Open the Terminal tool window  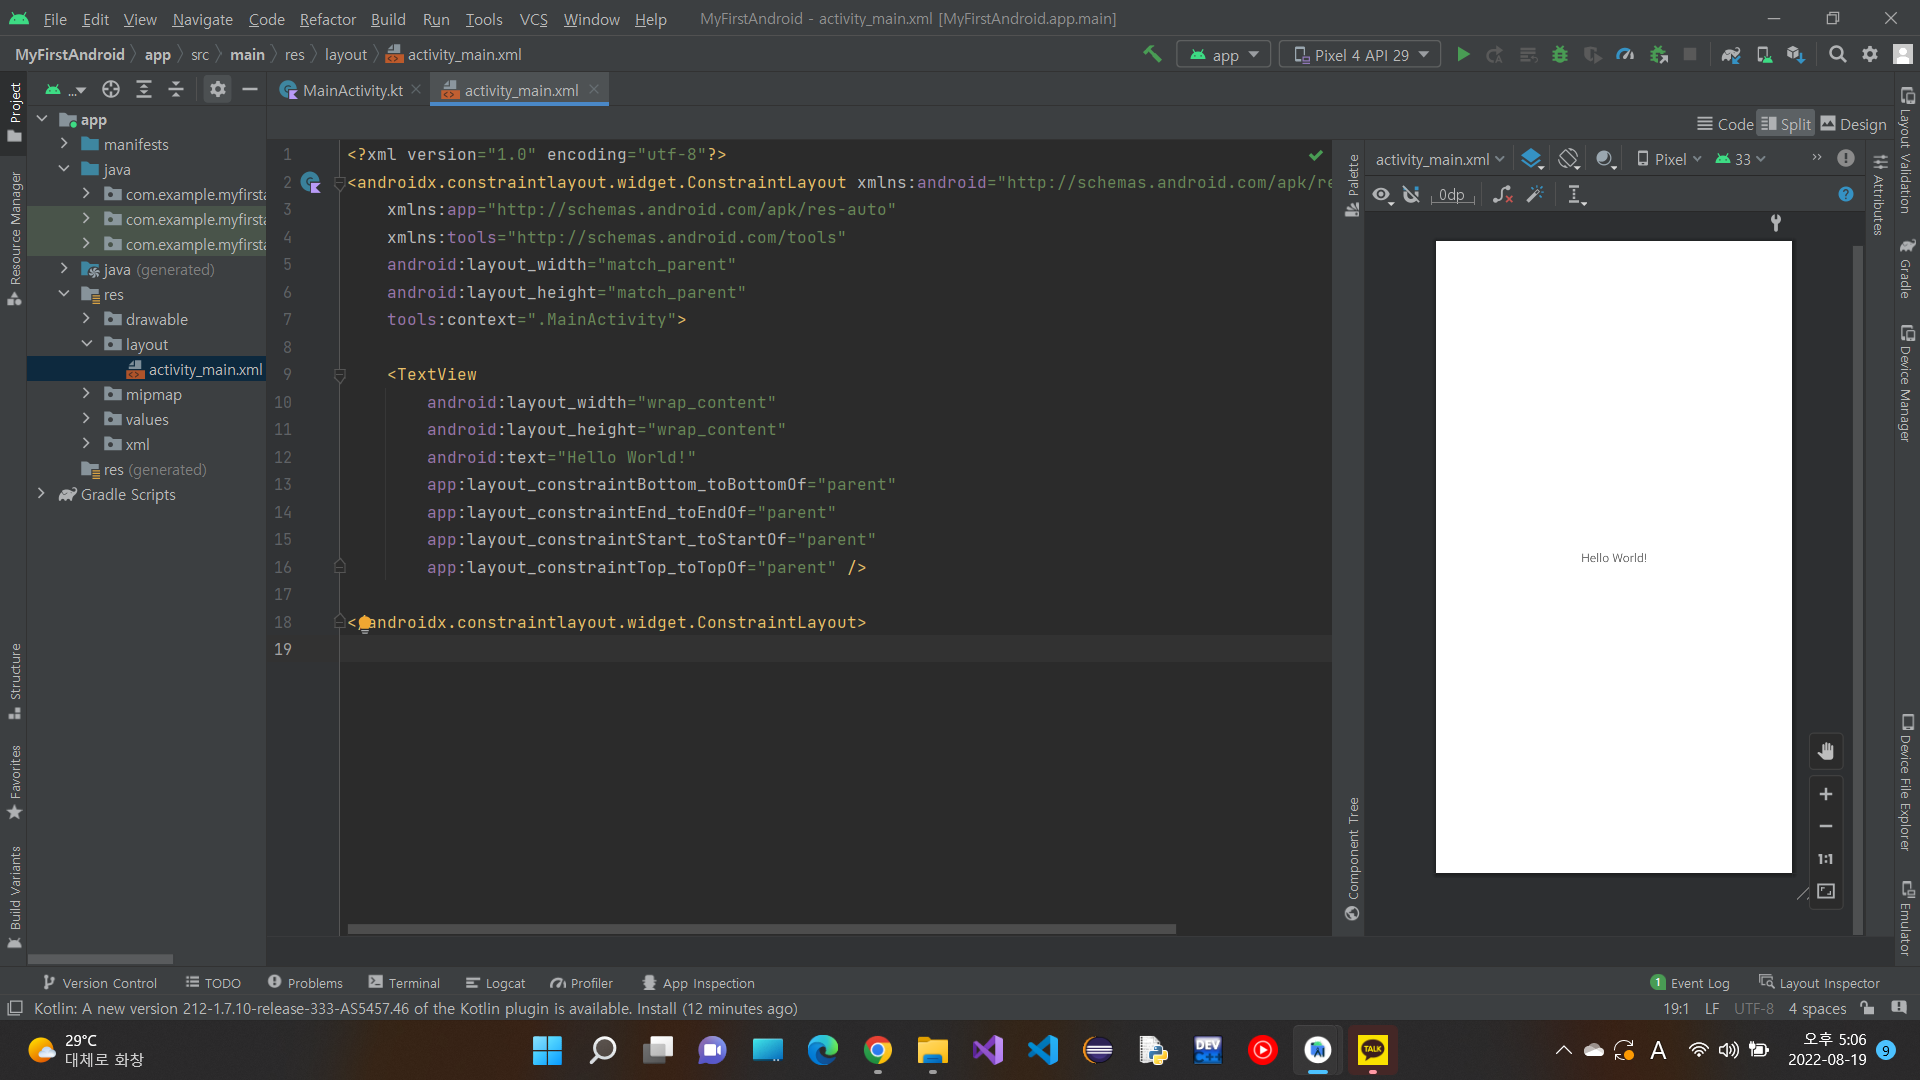pos(404,983)
